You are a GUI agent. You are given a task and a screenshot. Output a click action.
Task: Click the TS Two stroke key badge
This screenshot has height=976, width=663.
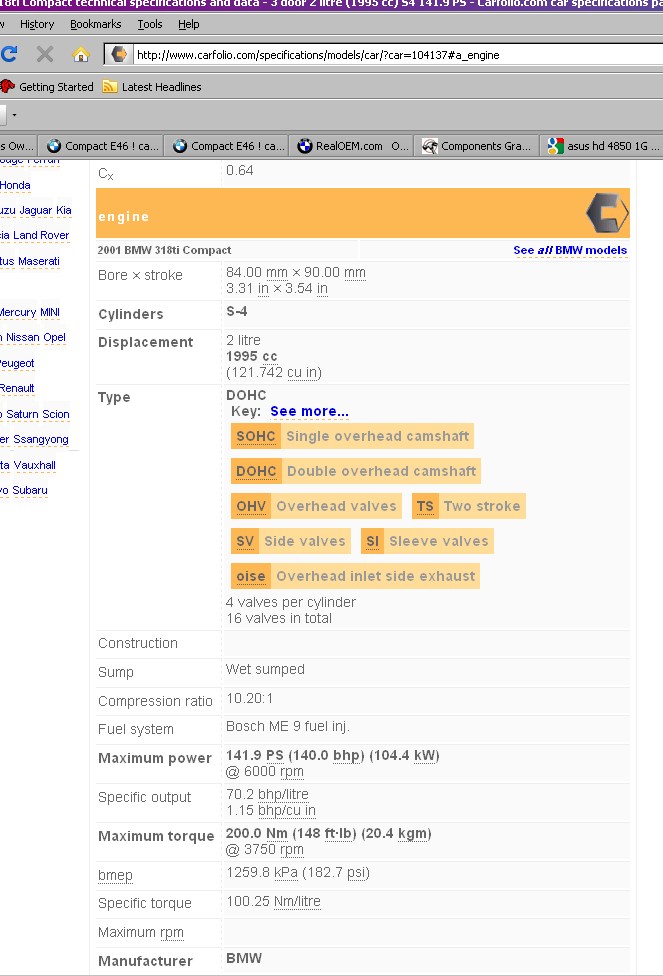pos(469,506)
